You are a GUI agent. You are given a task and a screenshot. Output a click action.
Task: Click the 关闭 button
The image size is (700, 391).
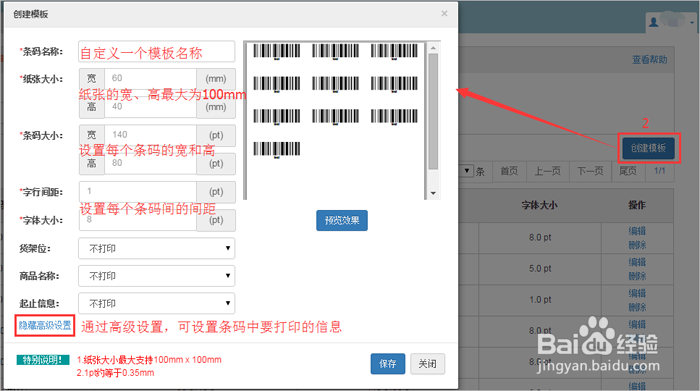(427, 364)
